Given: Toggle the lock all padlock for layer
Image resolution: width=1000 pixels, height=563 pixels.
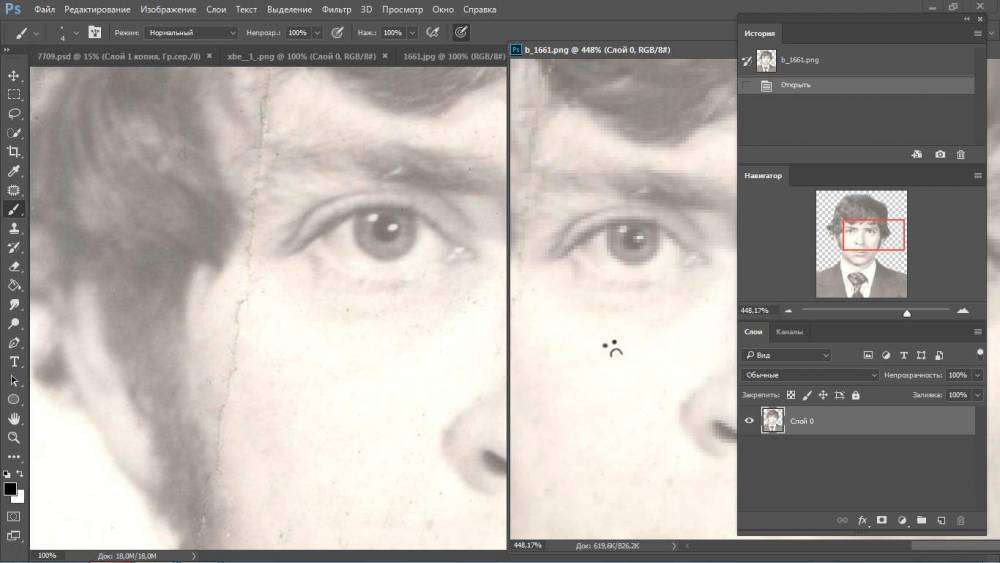Looking at the screenshot, I should (855, 395).
